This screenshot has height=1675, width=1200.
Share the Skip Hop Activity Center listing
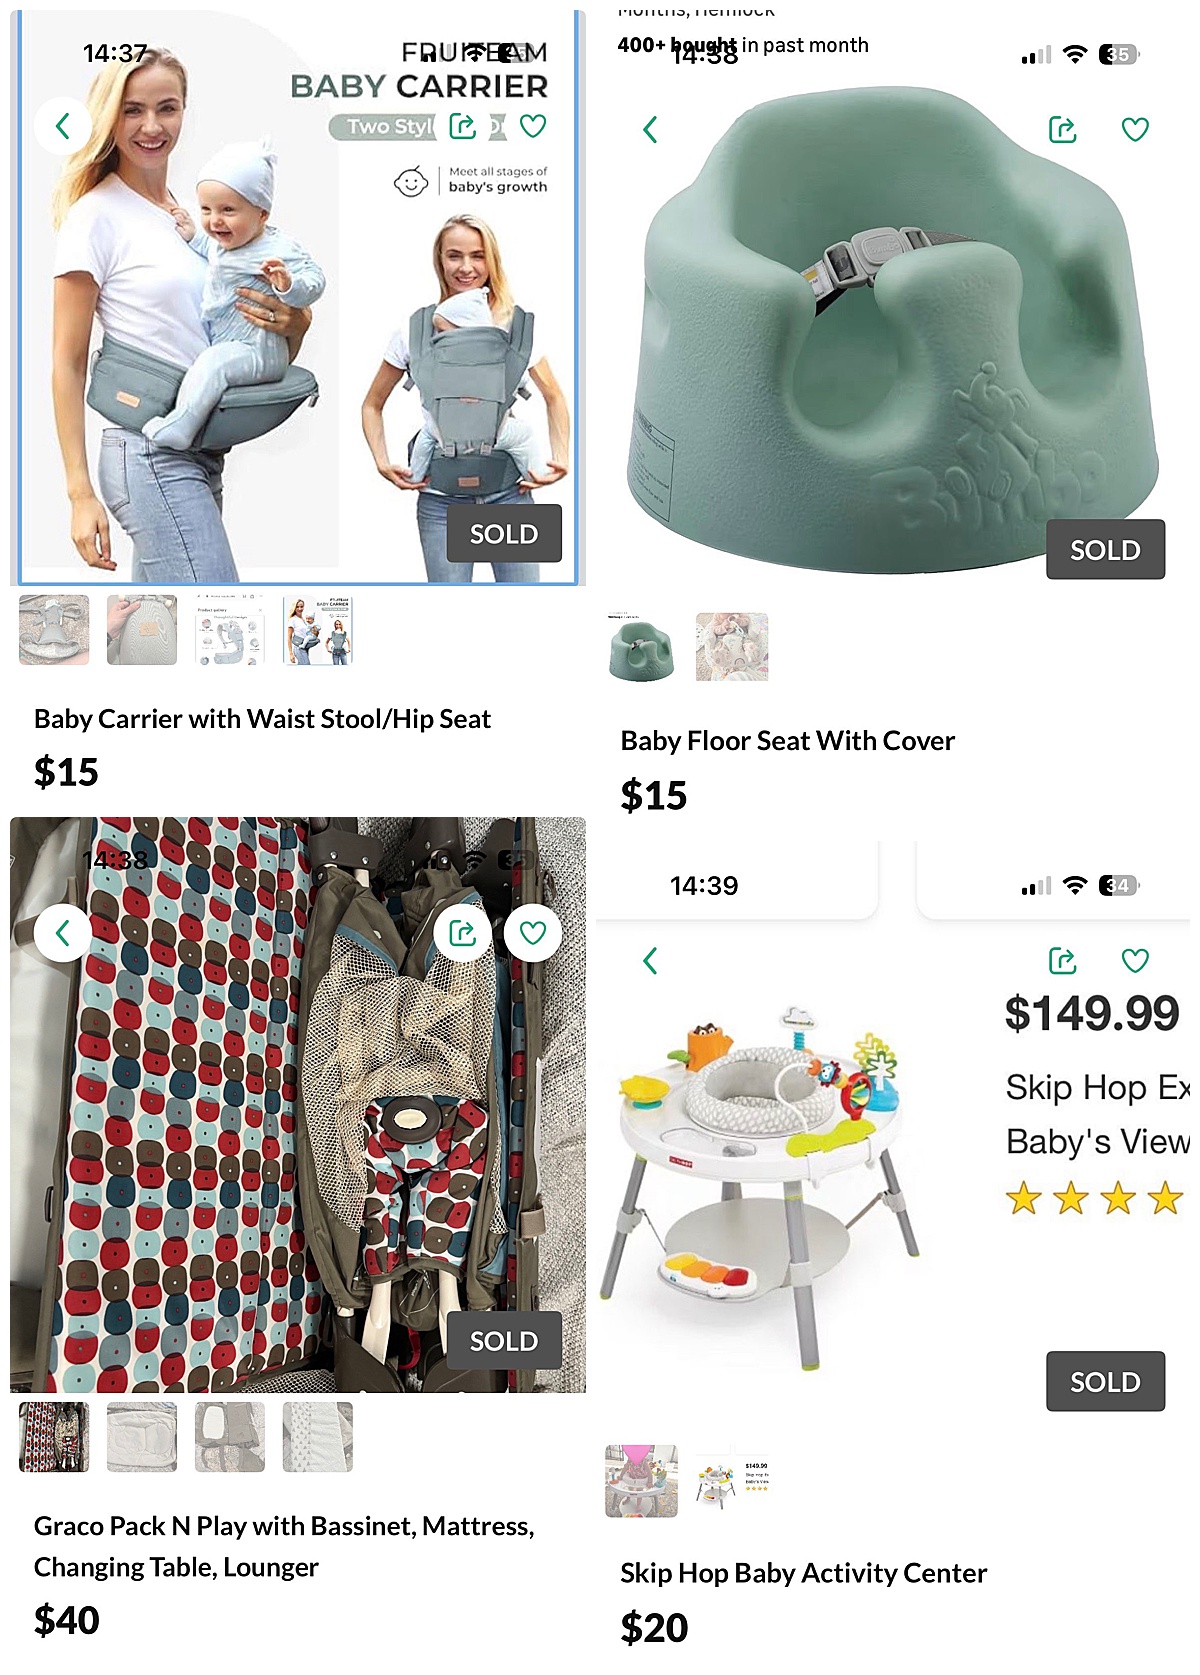click(x=1062, y=961)
